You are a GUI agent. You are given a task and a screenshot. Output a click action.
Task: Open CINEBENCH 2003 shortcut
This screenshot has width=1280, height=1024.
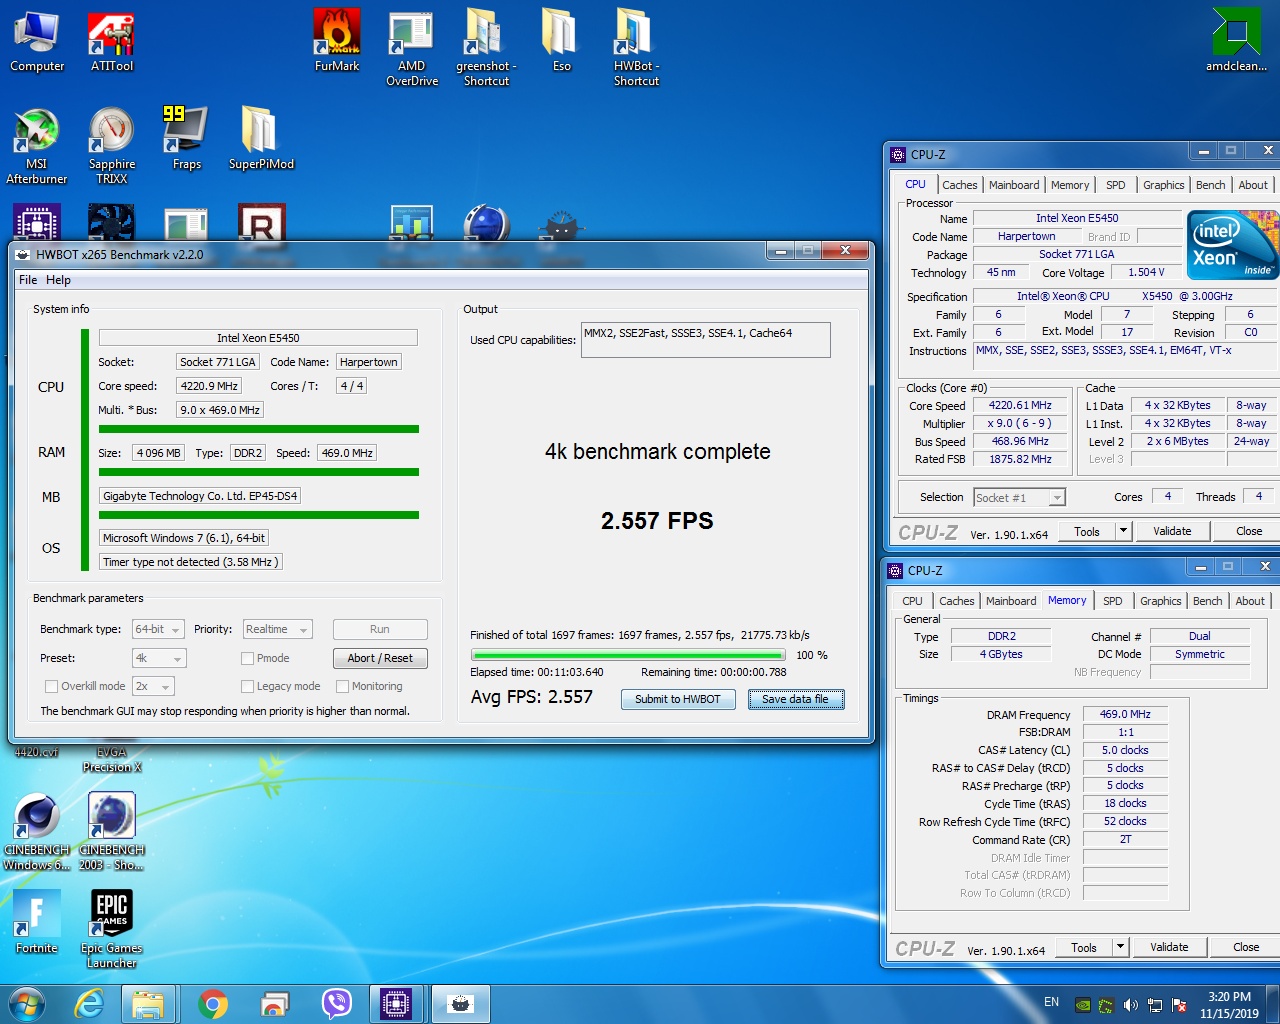pyautogui.click(x=111, y=832)
